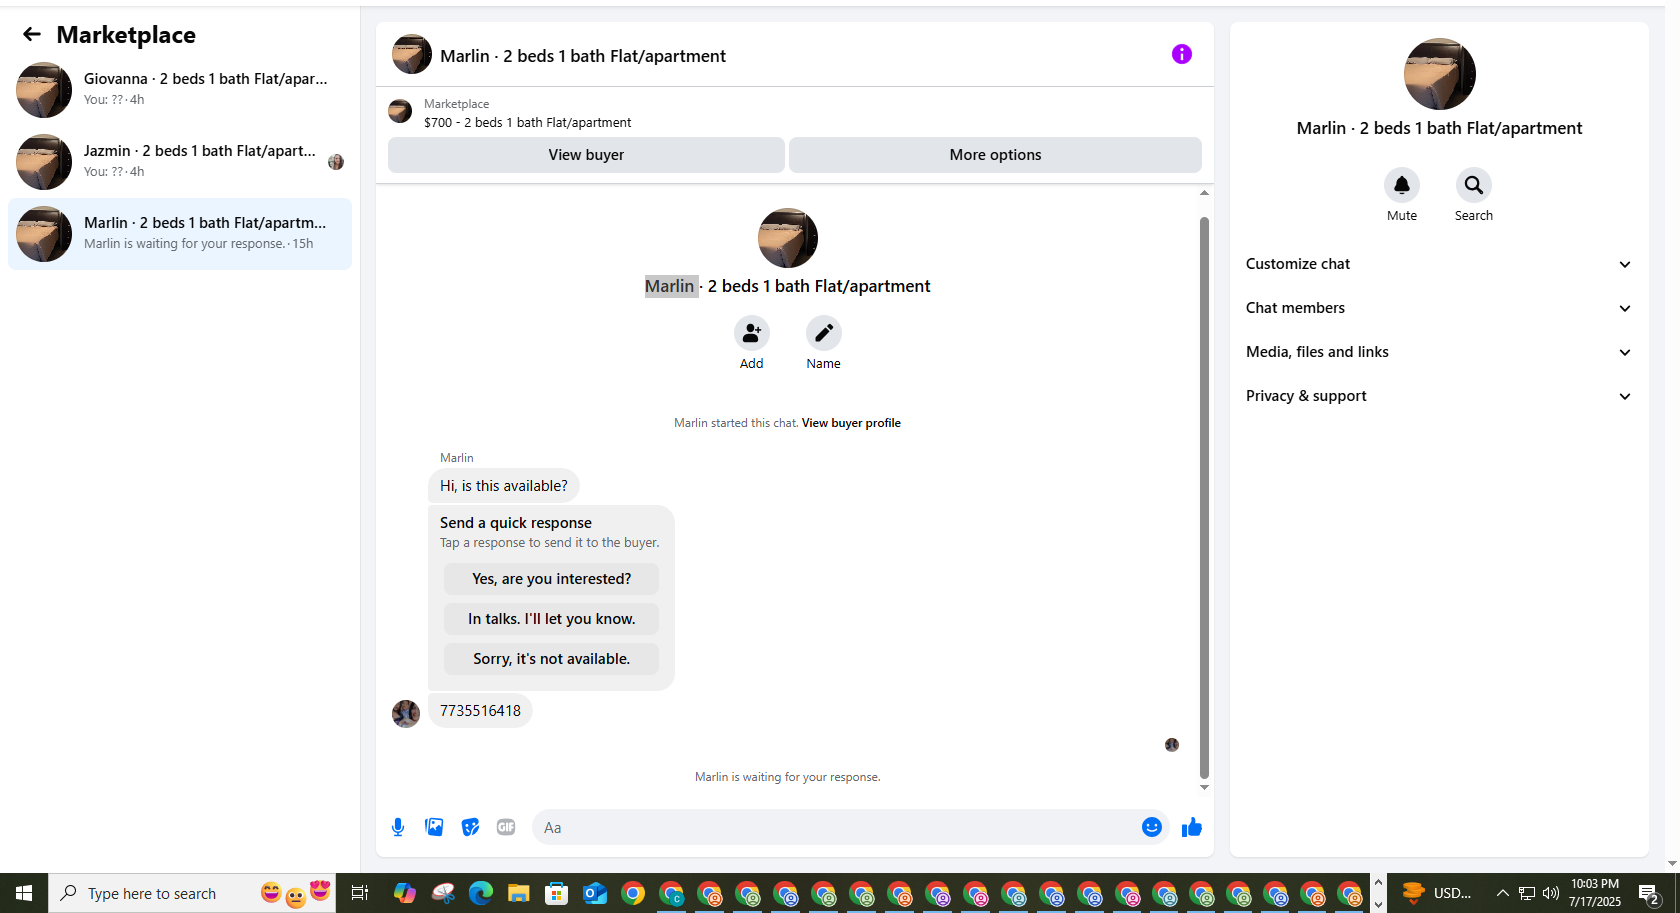Search in conversation using the magnifier icon
Screen dimensions: 1680x913
point(1473,185)
